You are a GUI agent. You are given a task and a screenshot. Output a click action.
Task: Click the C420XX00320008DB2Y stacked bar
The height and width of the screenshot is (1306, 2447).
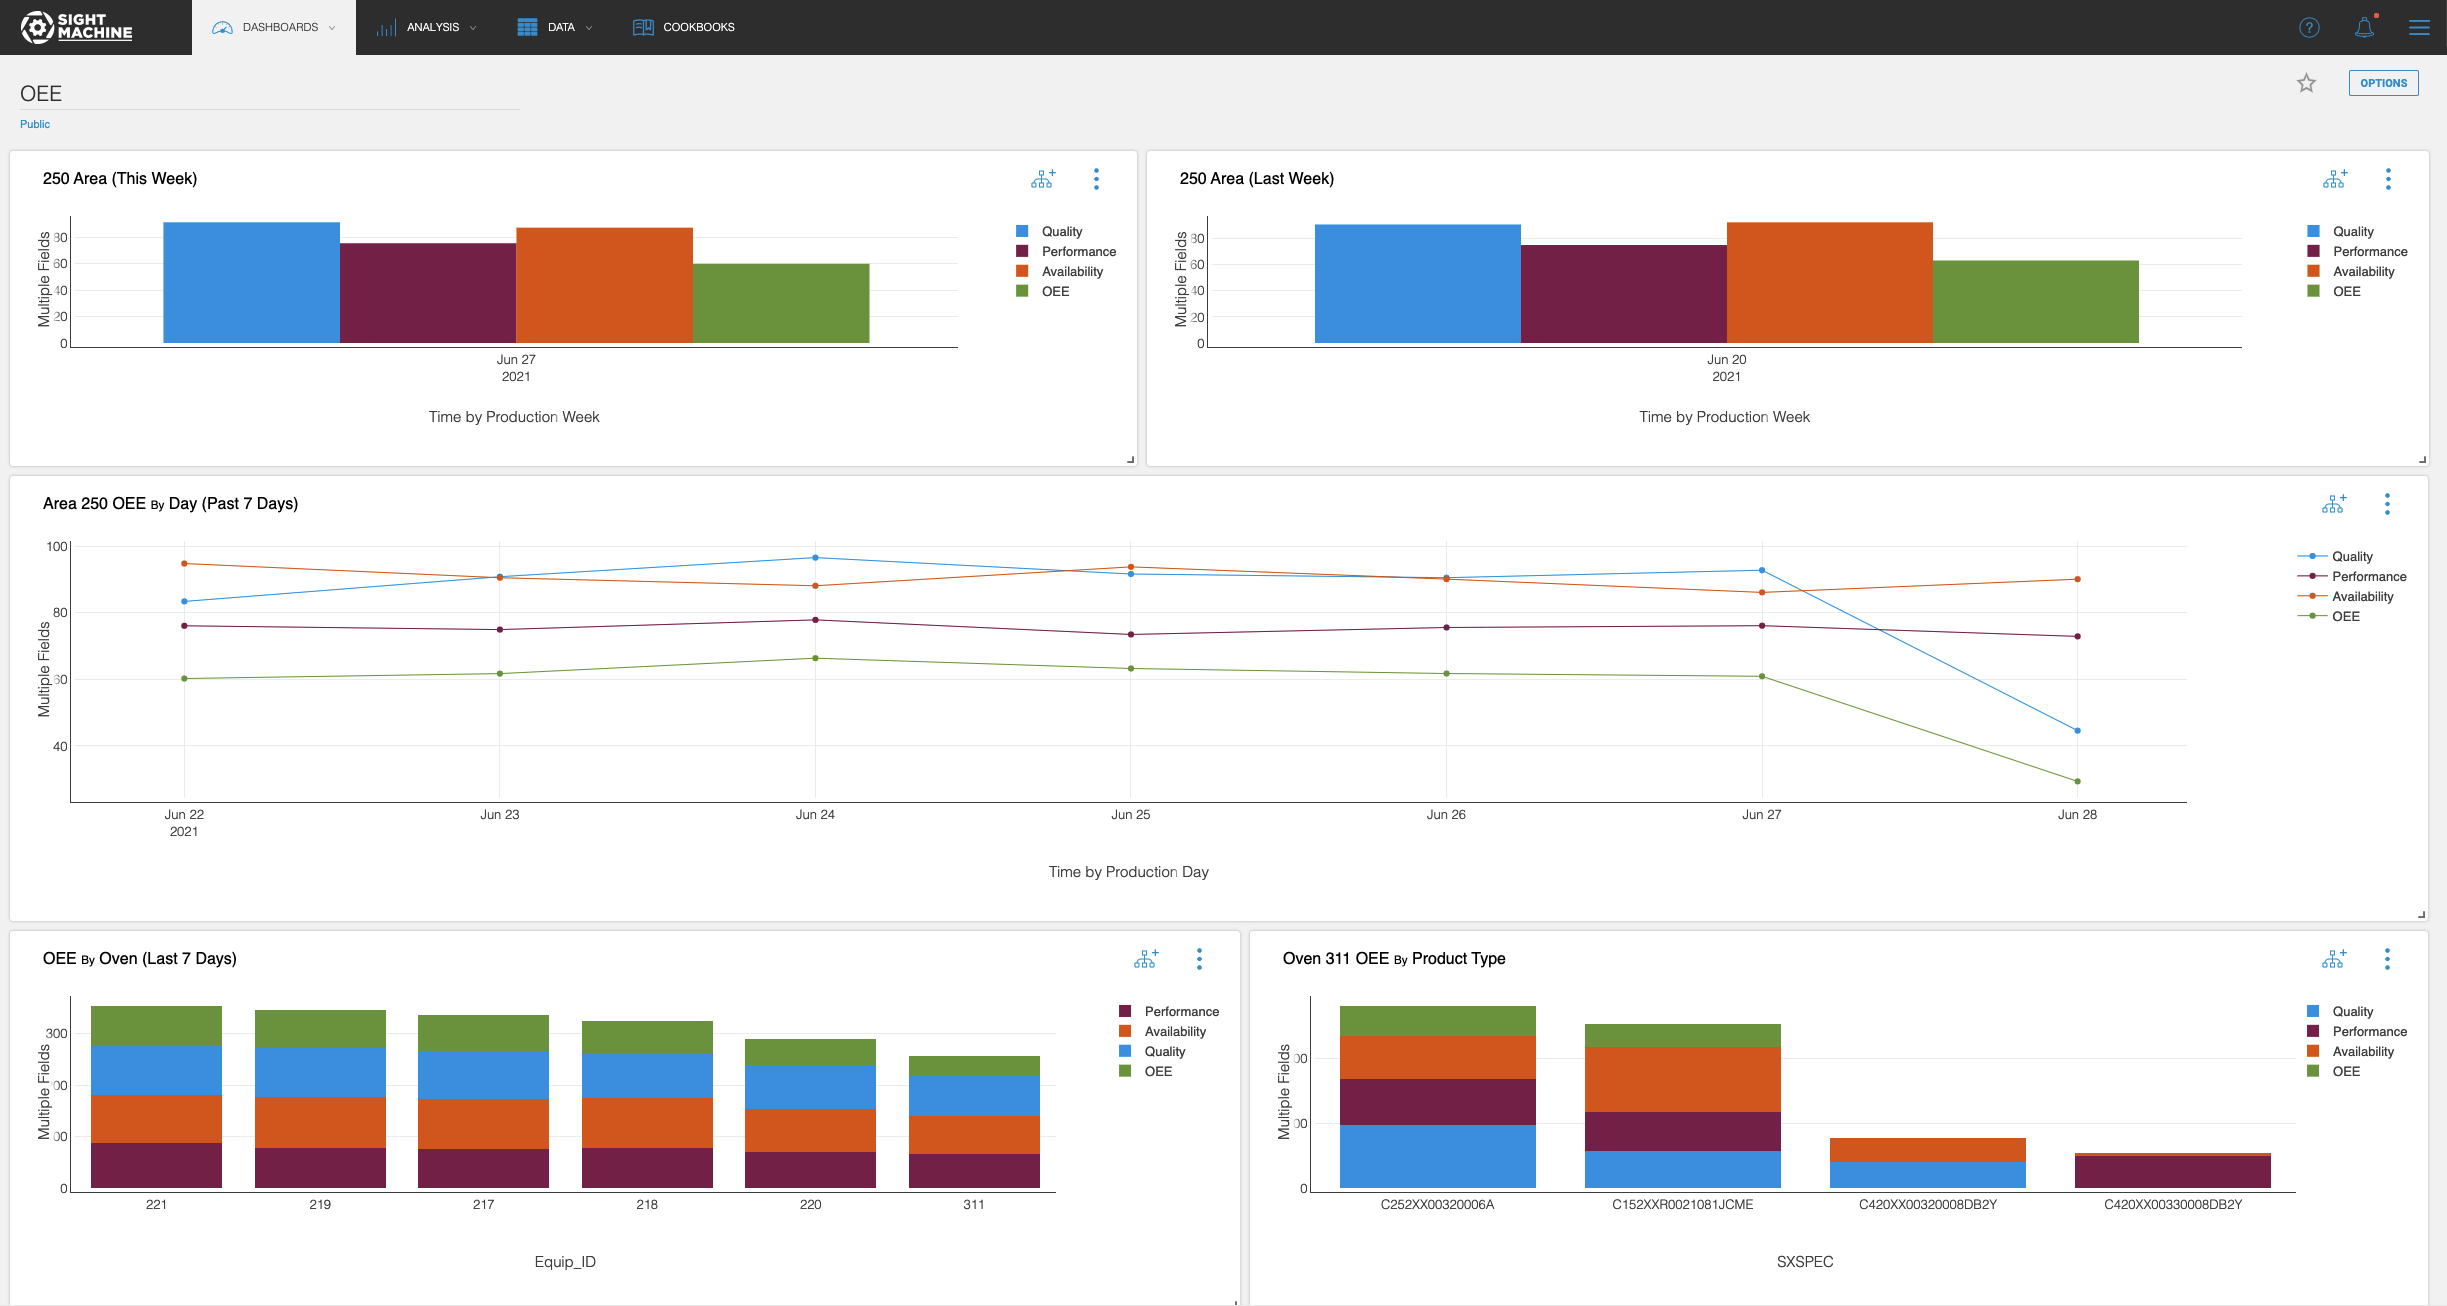click(1927, 1163)
